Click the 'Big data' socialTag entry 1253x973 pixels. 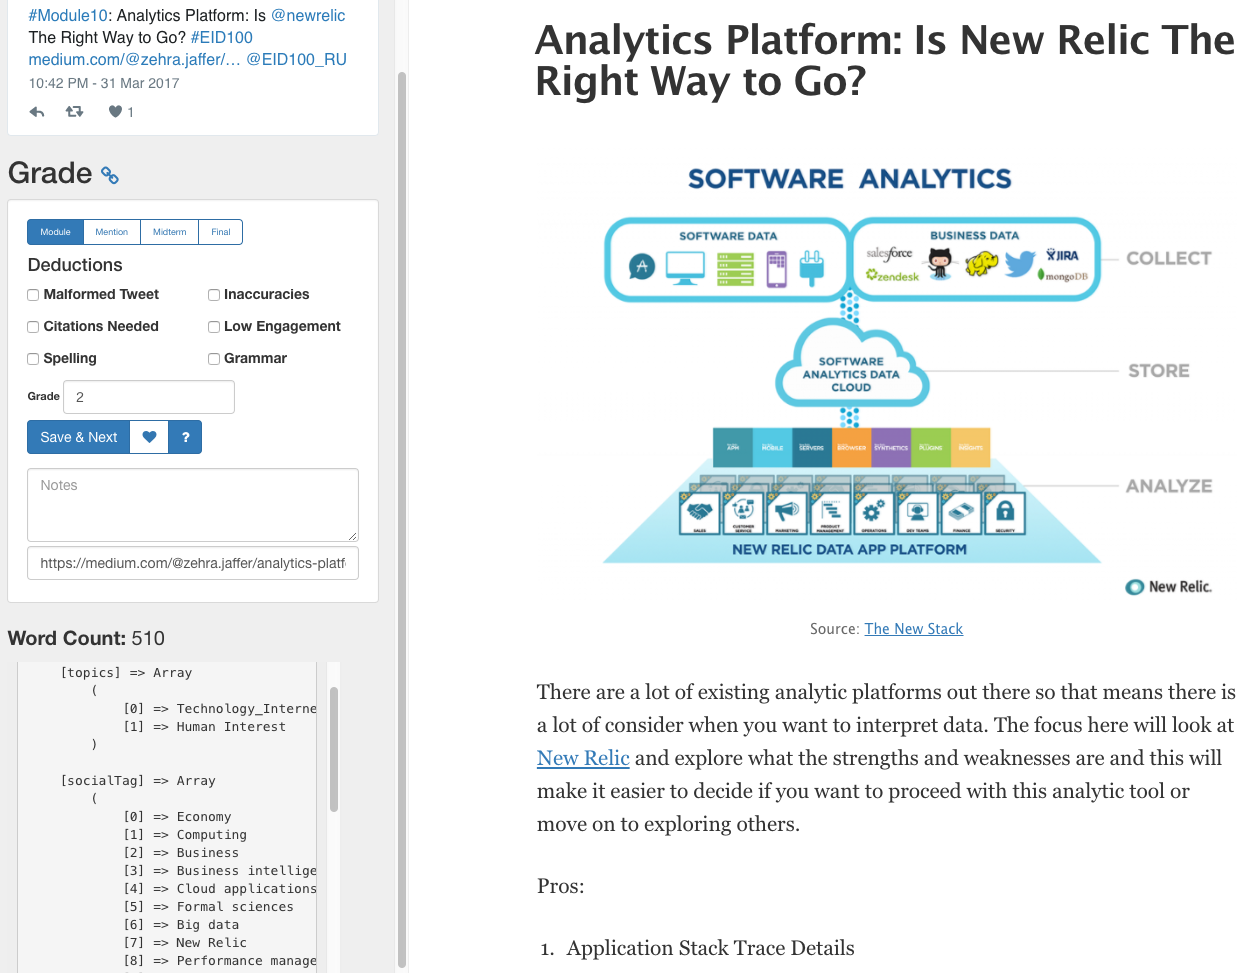click(x=208, y=925)
